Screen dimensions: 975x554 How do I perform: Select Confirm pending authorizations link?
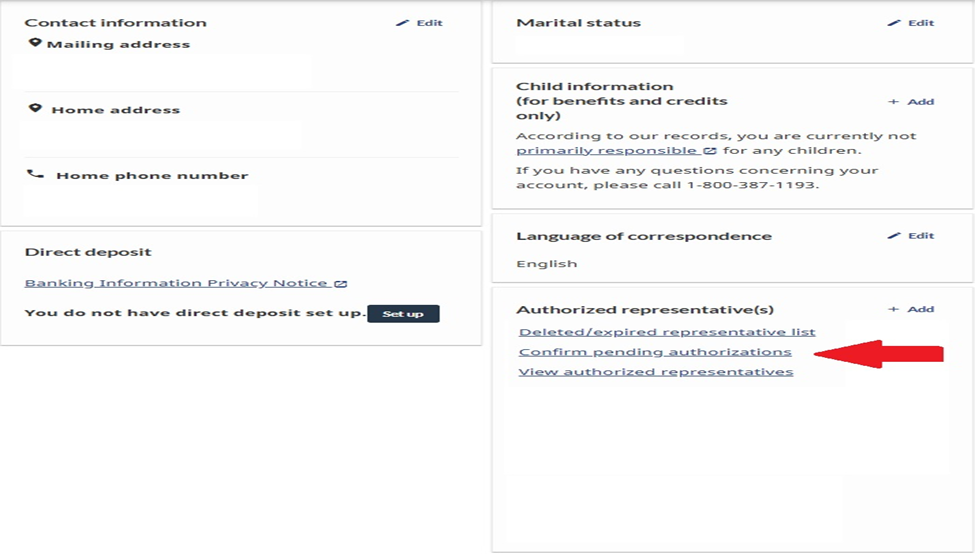click(655, 352)
